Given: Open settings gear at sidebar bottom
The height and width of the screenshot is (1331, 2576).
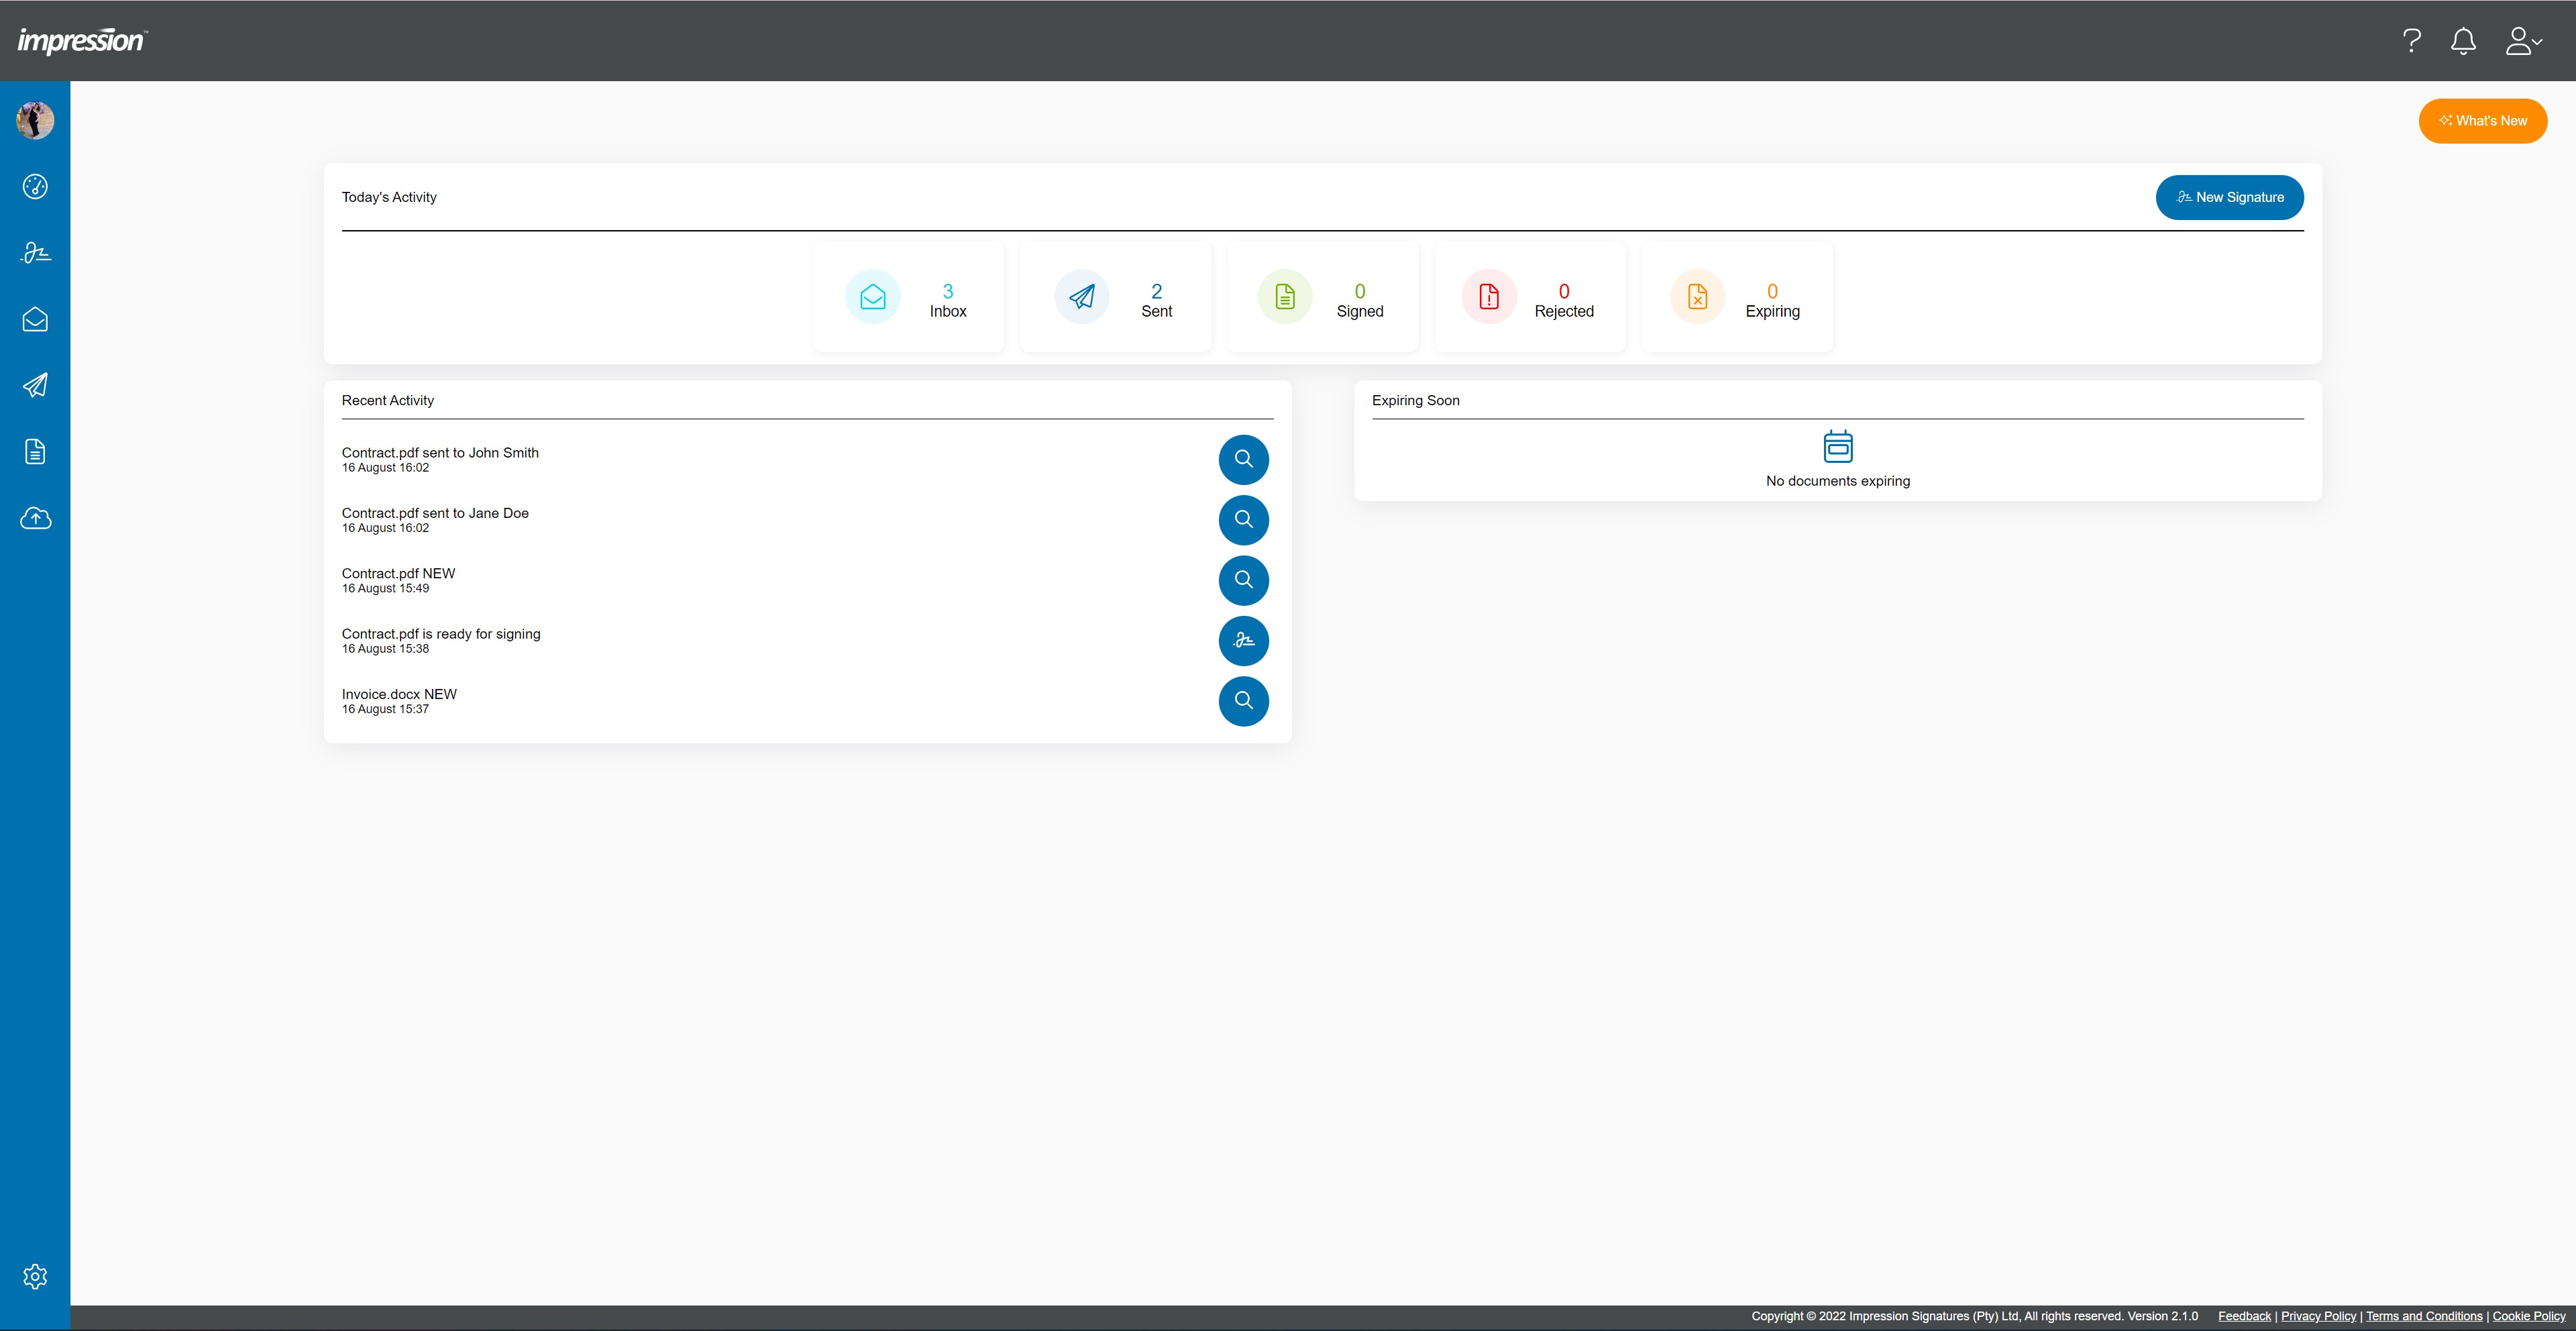Looking at the screenshot, I should pos(35,1276).
